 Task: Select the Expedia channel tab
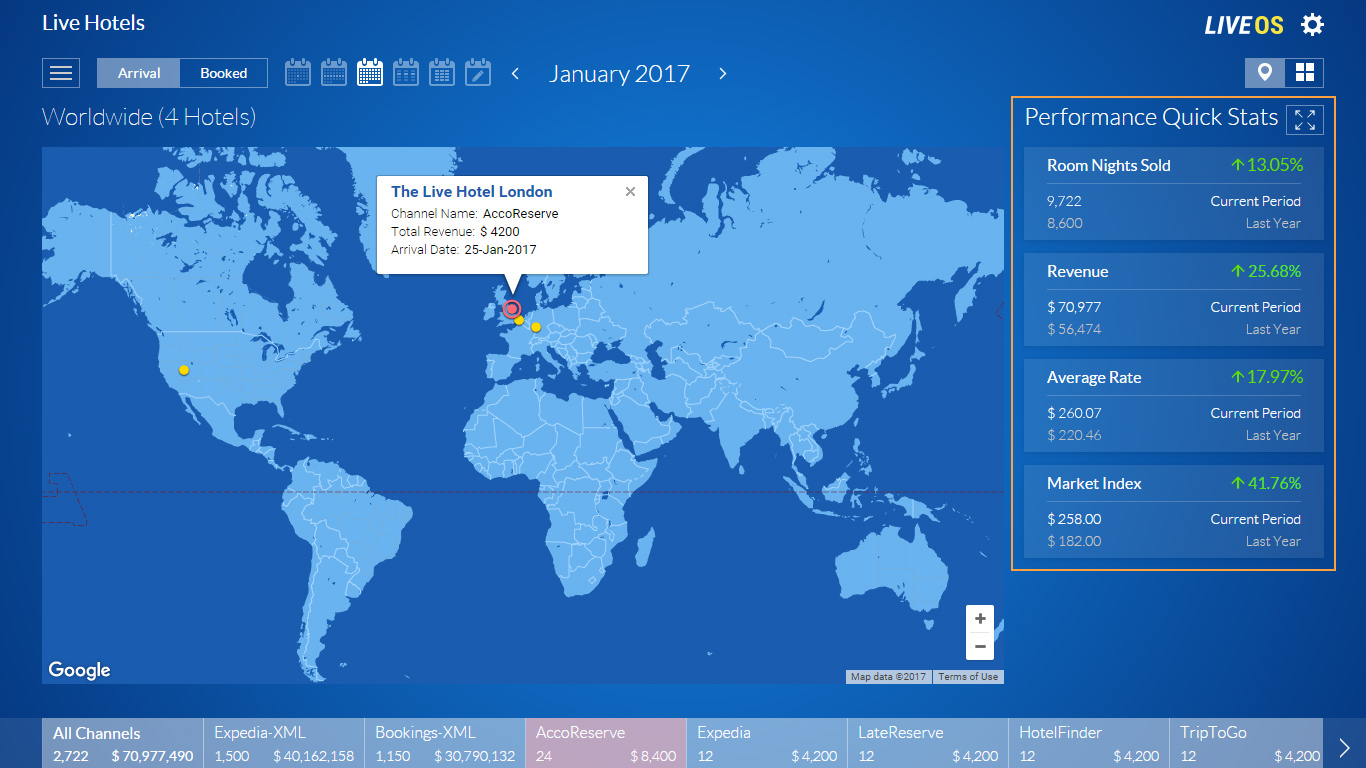click(767, 743)
